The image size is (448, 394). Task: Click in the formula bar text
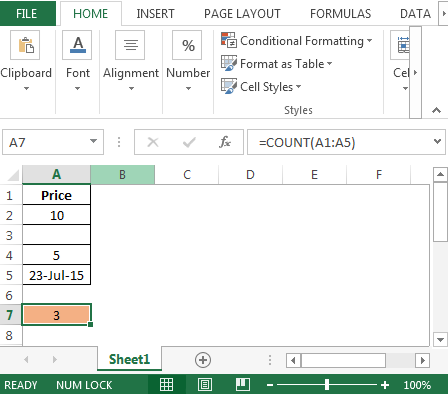pos(307,143)
